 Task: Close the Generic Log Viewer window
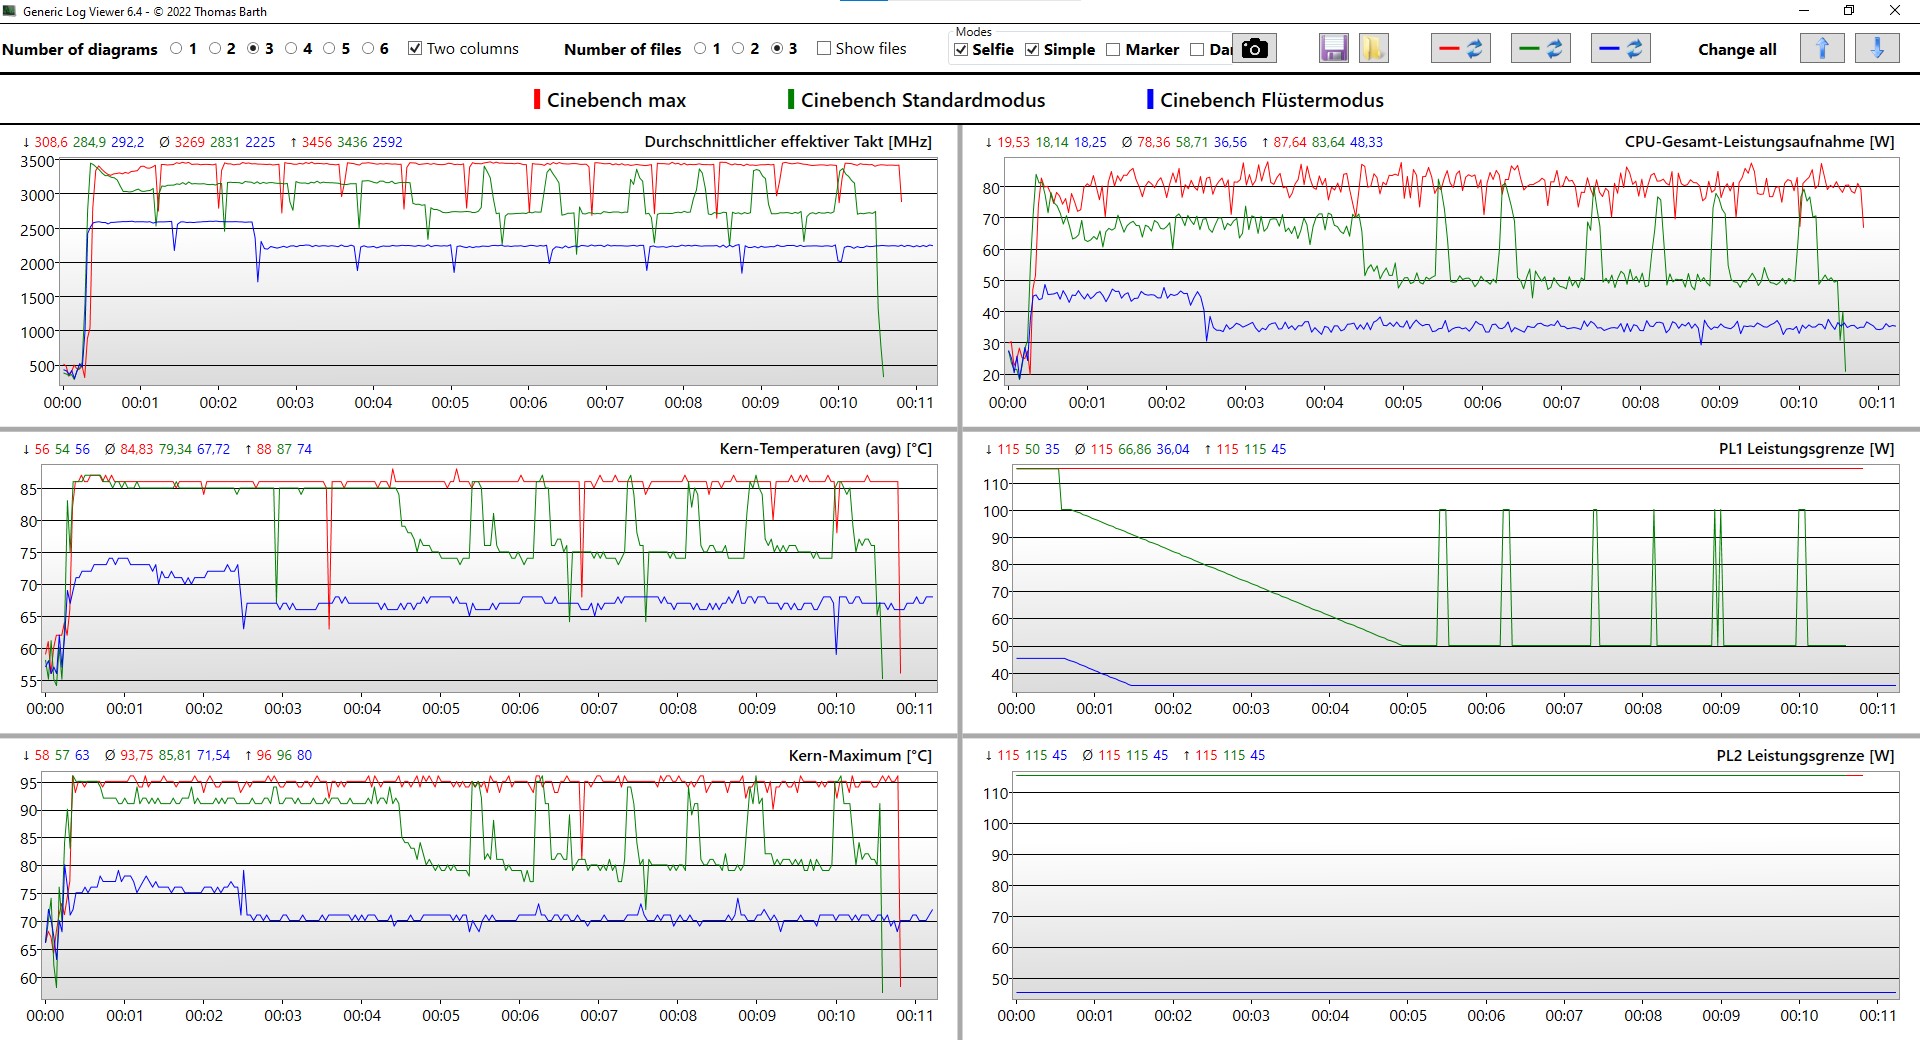(x=1895, y=11)
